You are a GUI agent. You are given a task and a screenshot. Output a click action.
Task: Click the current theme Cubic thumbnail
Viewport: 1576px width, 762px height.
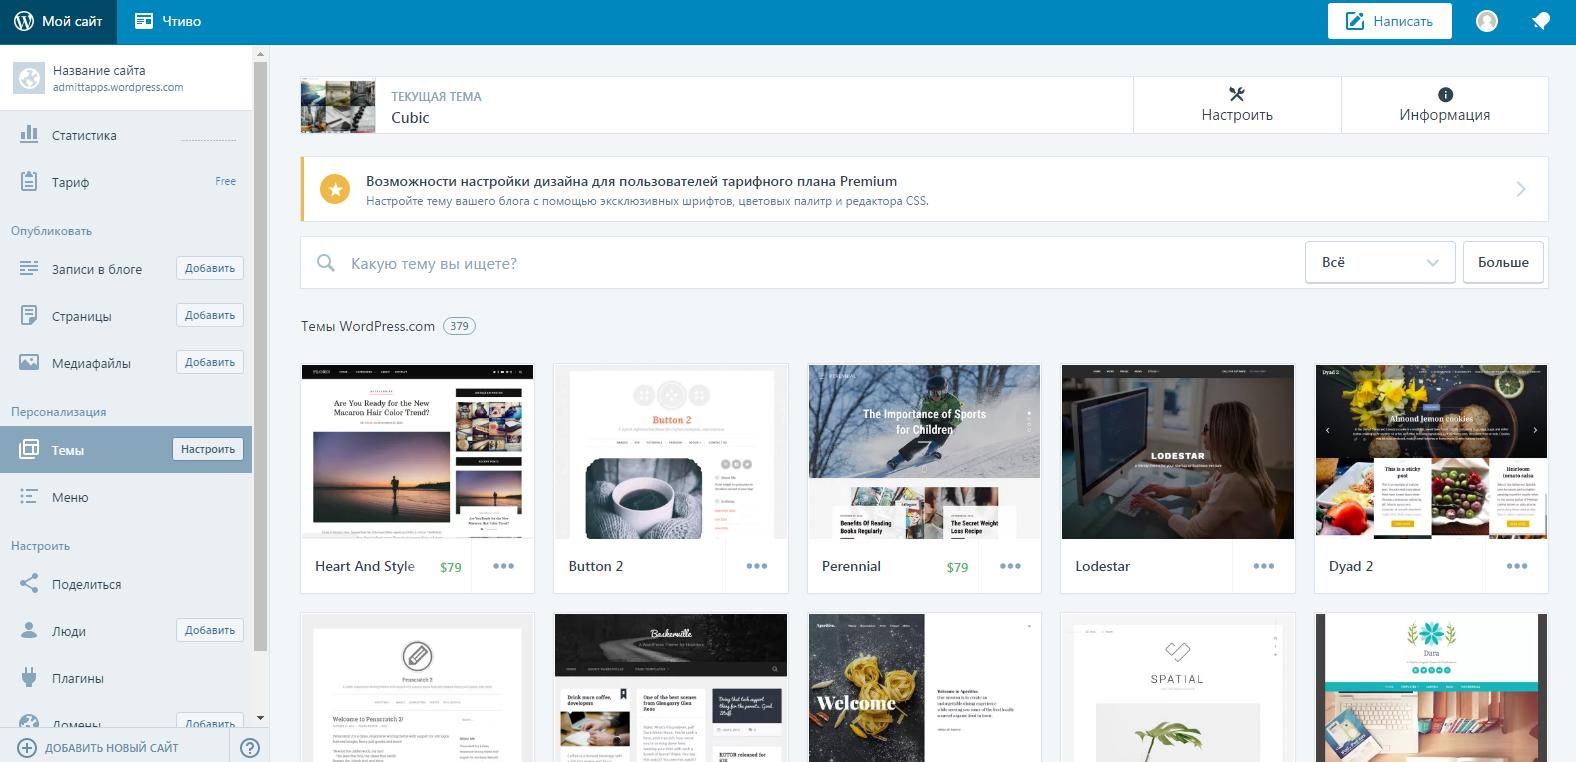pos(338,106)
